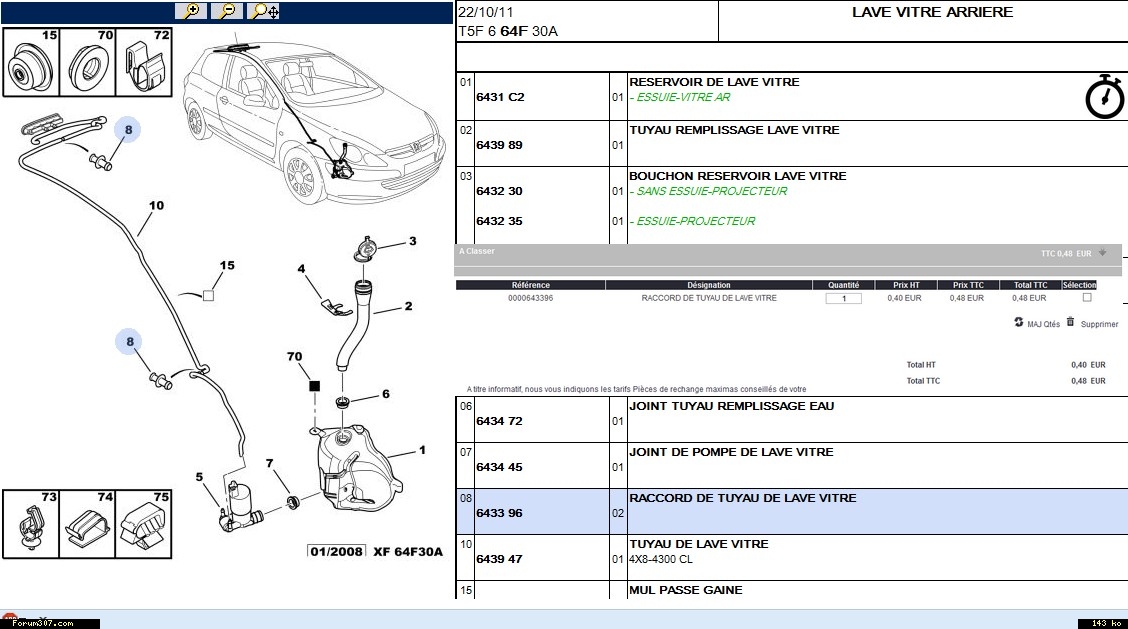Open part thumbnail number 72
Viewport: 1128px width, 629px height.
tap(146, 63)
